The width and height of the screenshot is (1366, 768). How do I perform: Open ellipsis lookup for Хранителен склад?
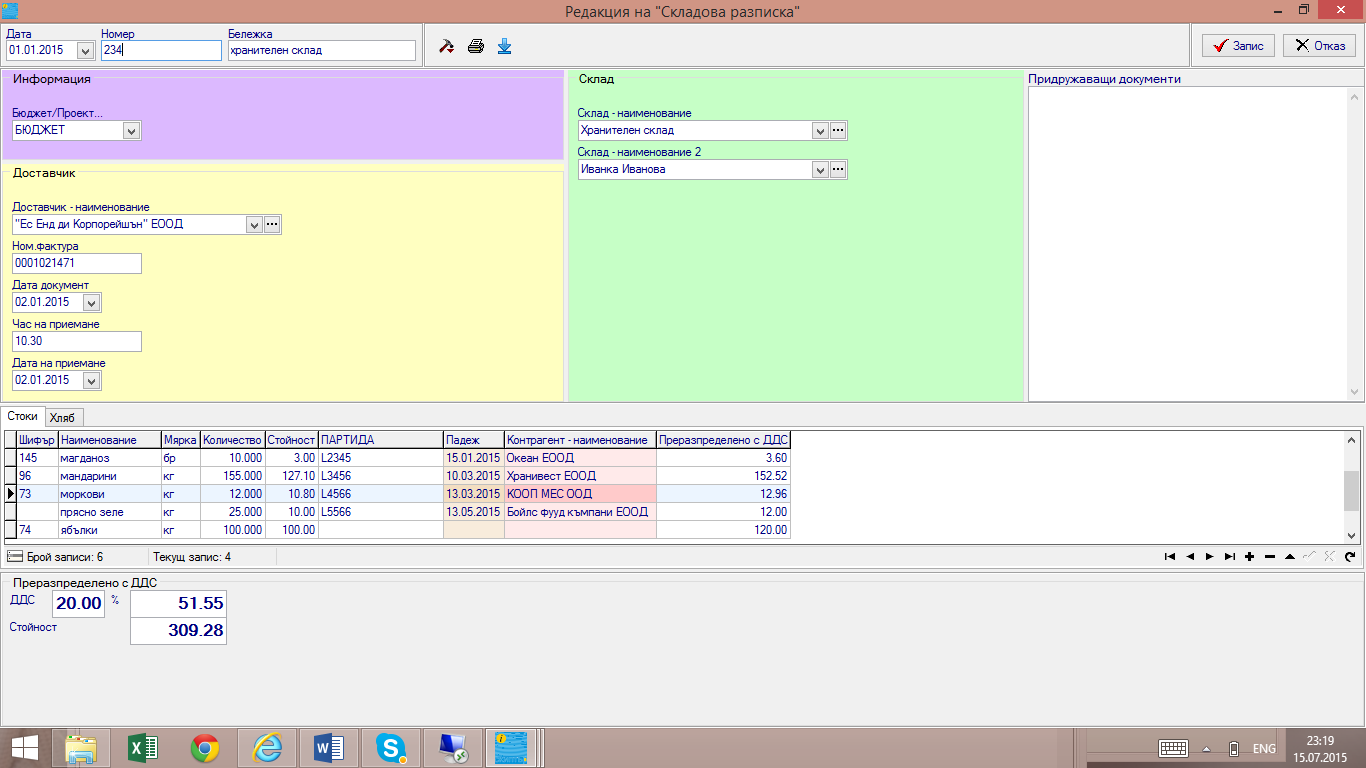pos(838,131)
